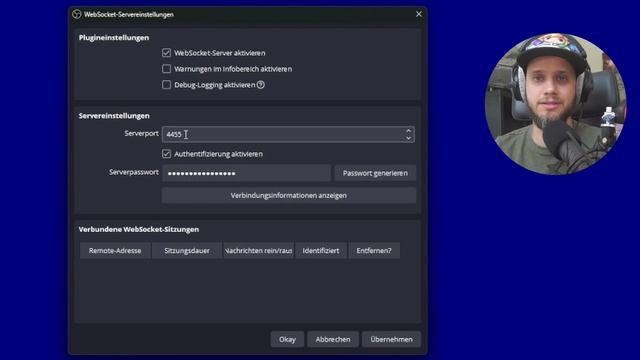Click the Servereinstellungen section heading
This screenshot has height=360, width=640.
coord(114,116)
